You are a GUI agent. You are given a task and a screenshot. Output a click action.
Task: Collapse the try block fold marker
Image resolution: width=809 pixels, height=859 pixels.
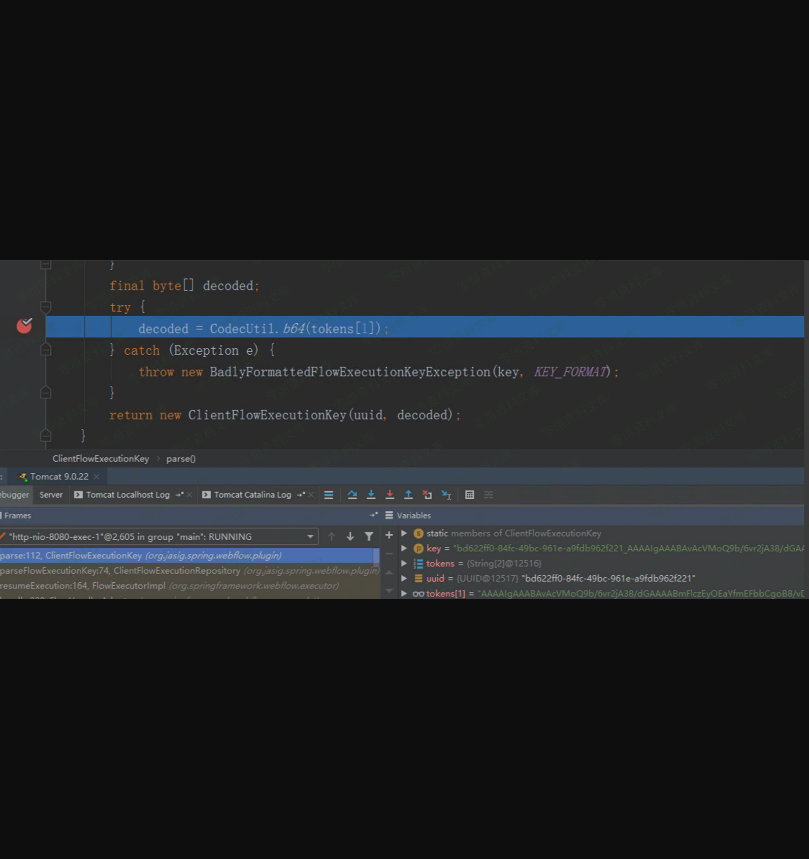click(x=45, y=307)
